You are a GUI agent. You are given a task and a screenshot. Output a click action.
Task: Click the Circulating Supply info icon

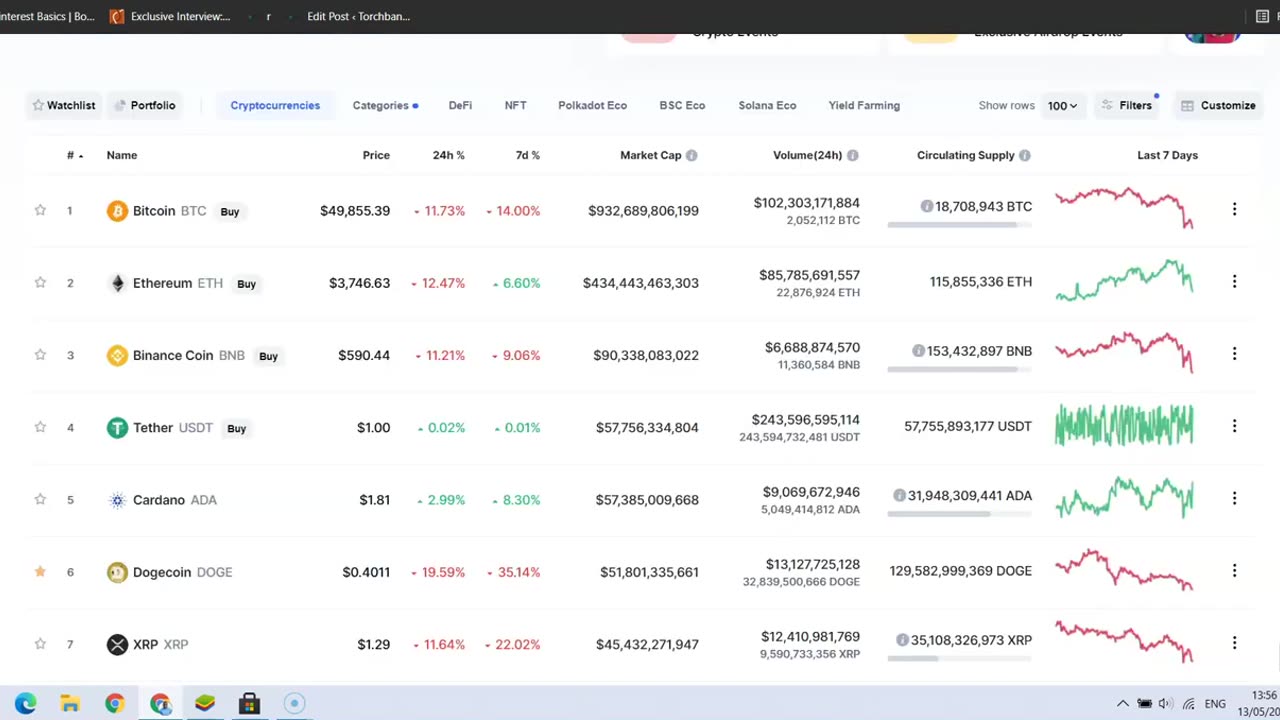[x=1024, y=155]
